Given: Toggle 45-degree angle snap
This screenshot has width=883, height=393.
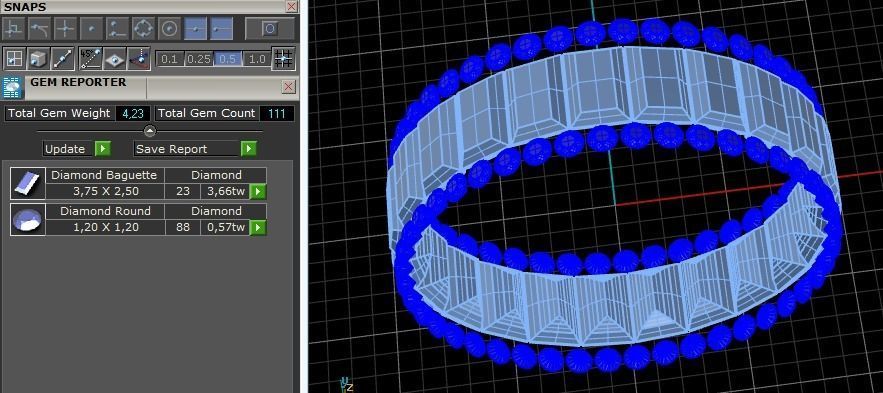Looking at the screenshot, I should click(91, 59).
